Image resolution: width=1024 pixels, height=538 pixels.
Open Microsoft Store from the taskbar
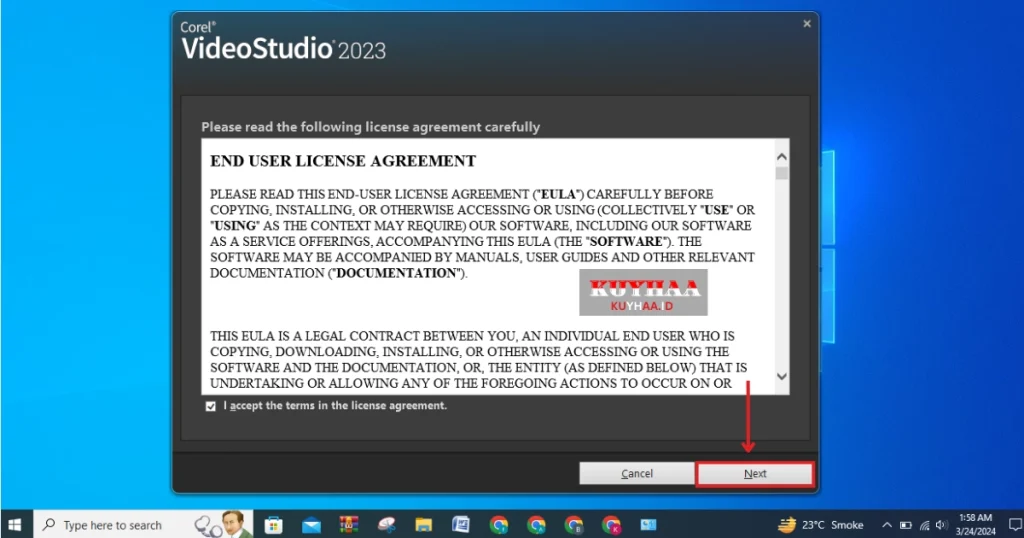tap(274, 524)
